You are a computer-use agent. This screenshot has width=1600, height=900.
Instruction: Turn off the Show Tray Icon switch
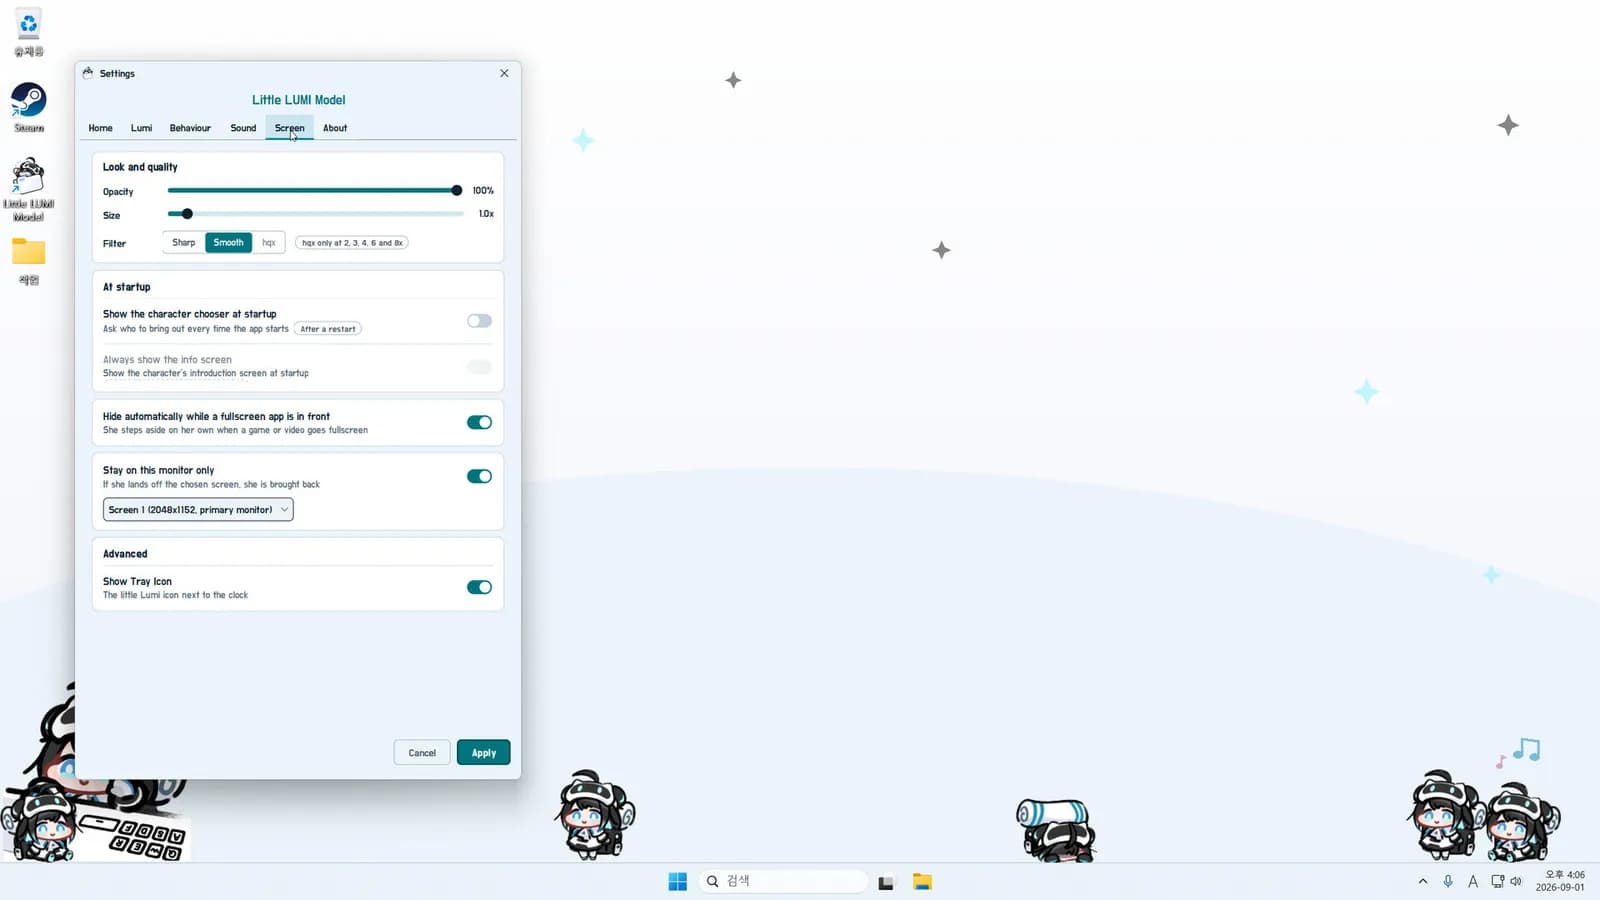(x=479, y=587)
